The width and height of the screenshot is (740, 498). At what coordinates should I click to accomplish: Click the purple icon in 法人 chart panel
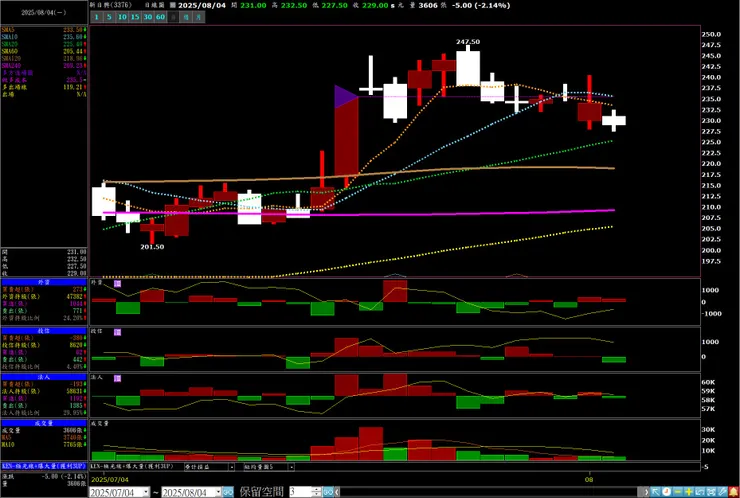point(118,379)
